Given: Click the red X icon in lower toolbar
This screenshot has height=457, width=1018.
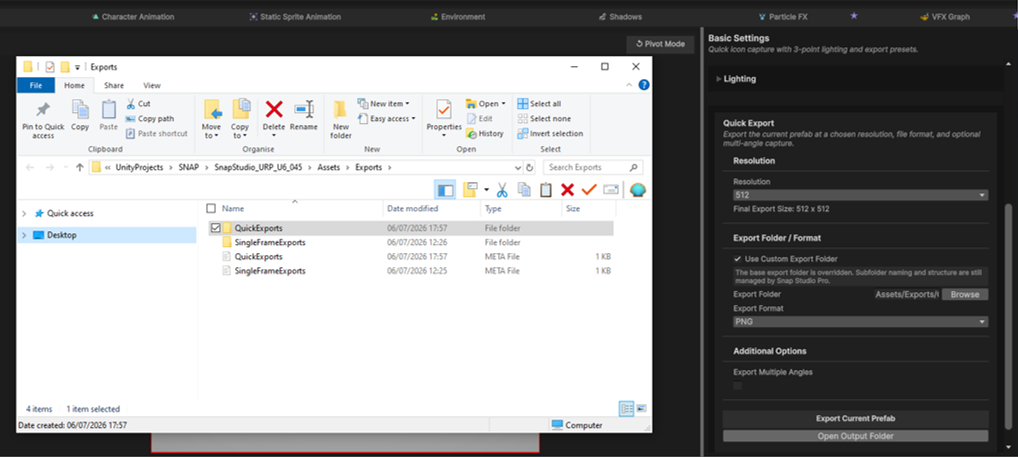Looking at the screenshot, I should [x=567, y=190].
